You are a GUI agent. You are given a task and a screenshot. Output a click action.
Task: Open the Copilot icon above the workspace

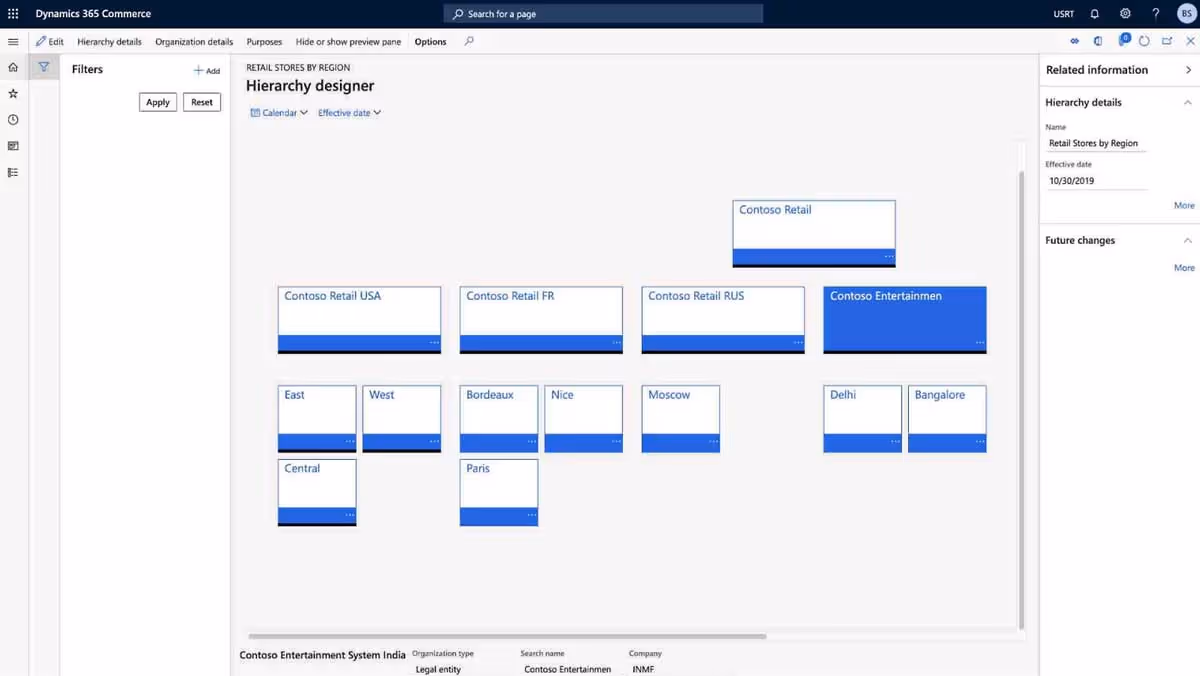[x=1123, y=41]
